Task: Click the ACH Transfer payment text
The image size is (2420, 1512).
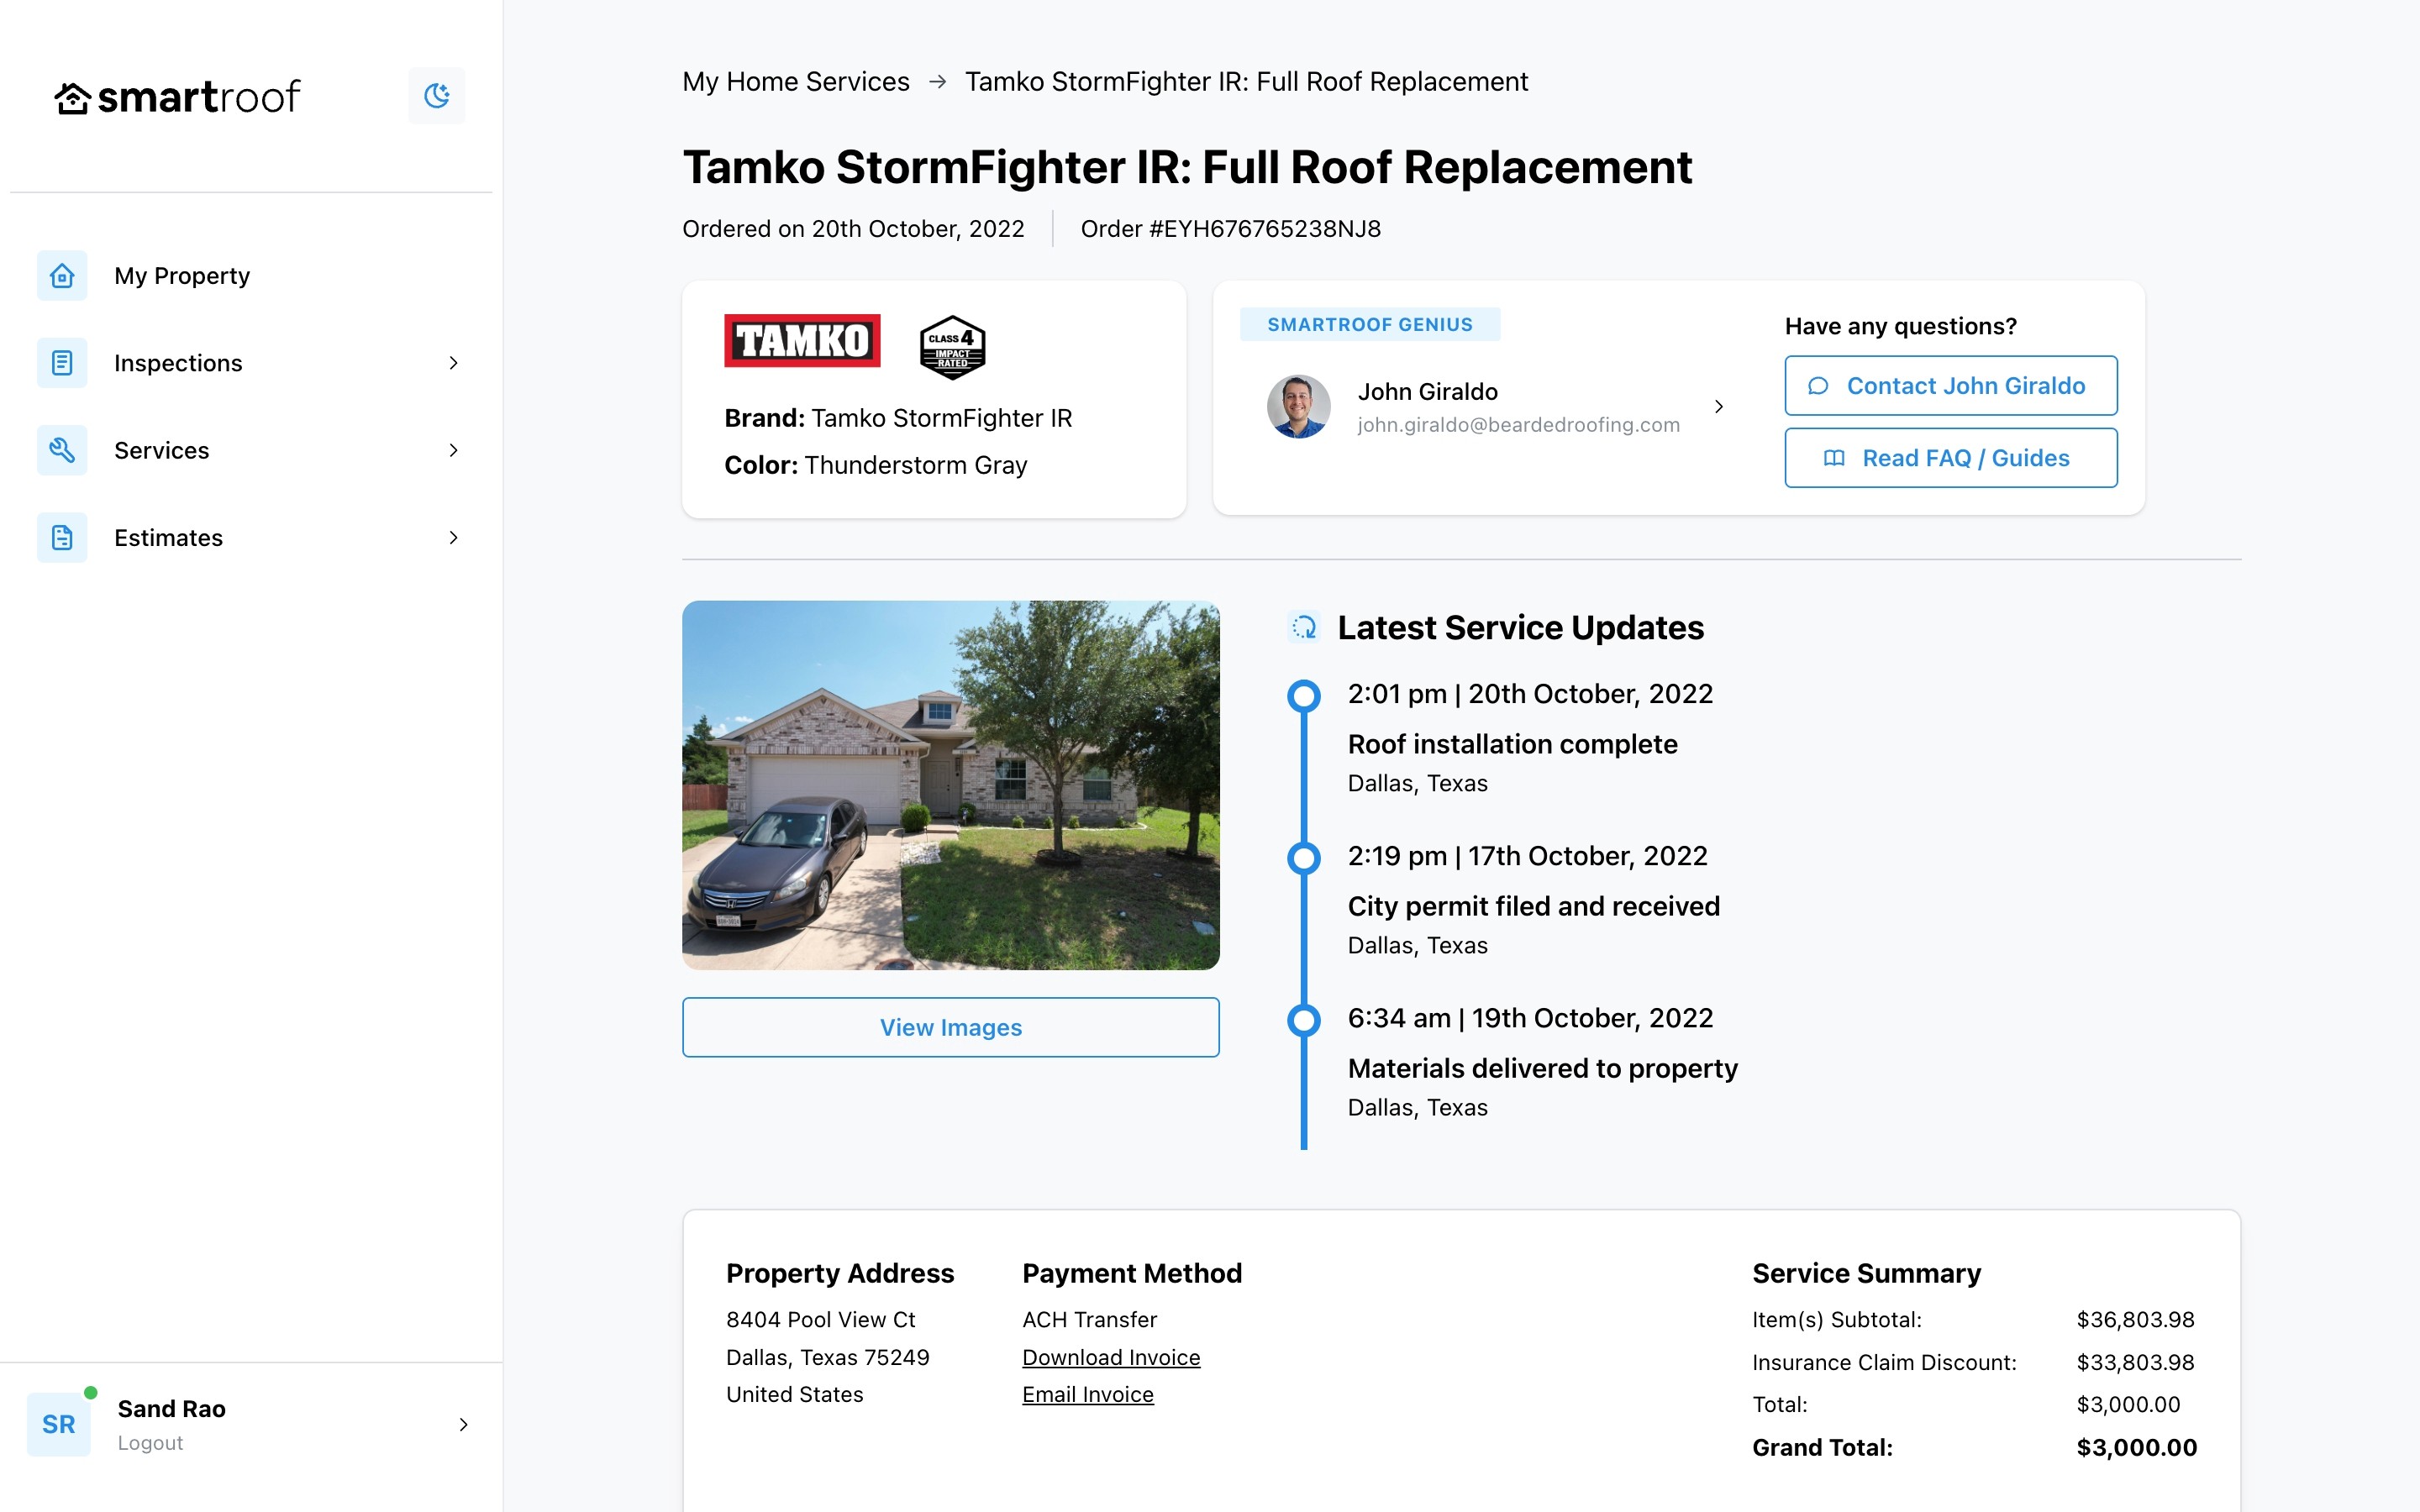Action: coord(1089,1320)
